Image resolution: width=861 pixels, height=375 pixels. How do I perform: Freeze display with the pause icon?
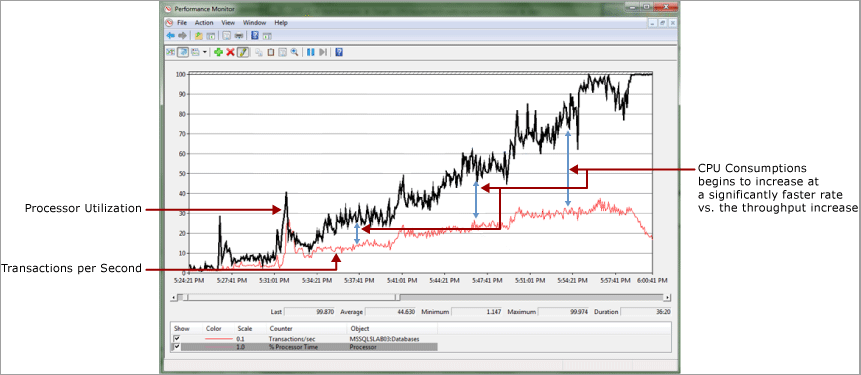point(310,52)
